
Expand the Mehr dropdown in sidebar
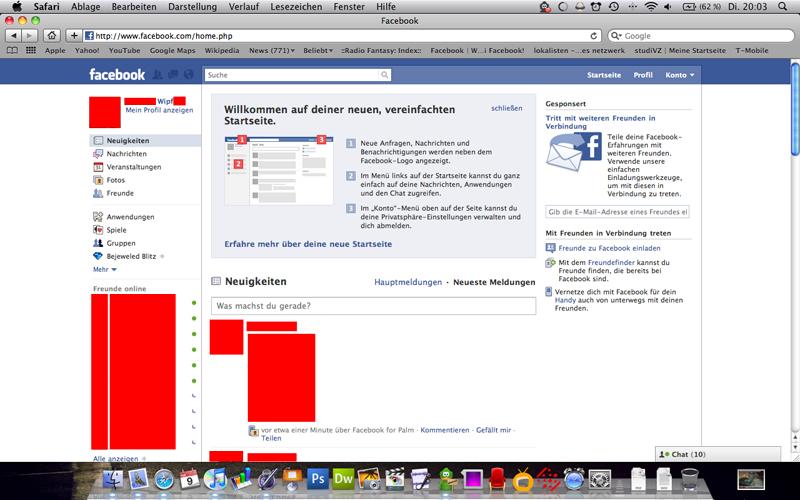pos(105,269)
